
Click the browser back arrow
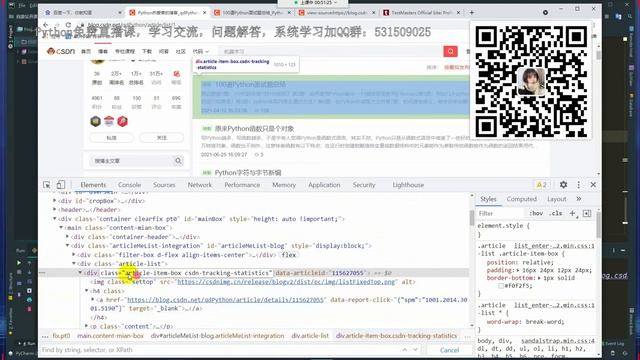(x=46, y=25)
